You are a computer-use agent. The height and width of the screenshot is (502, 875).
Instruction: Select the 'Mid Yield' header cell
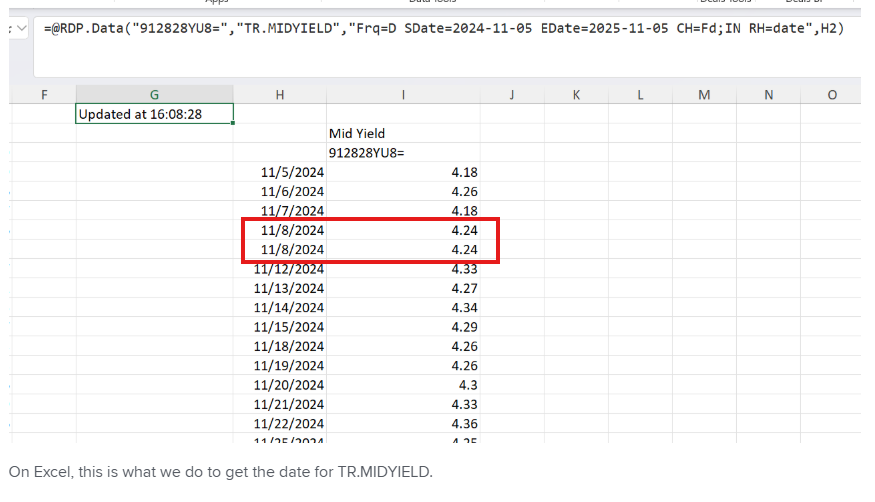[x=403, y=133]
